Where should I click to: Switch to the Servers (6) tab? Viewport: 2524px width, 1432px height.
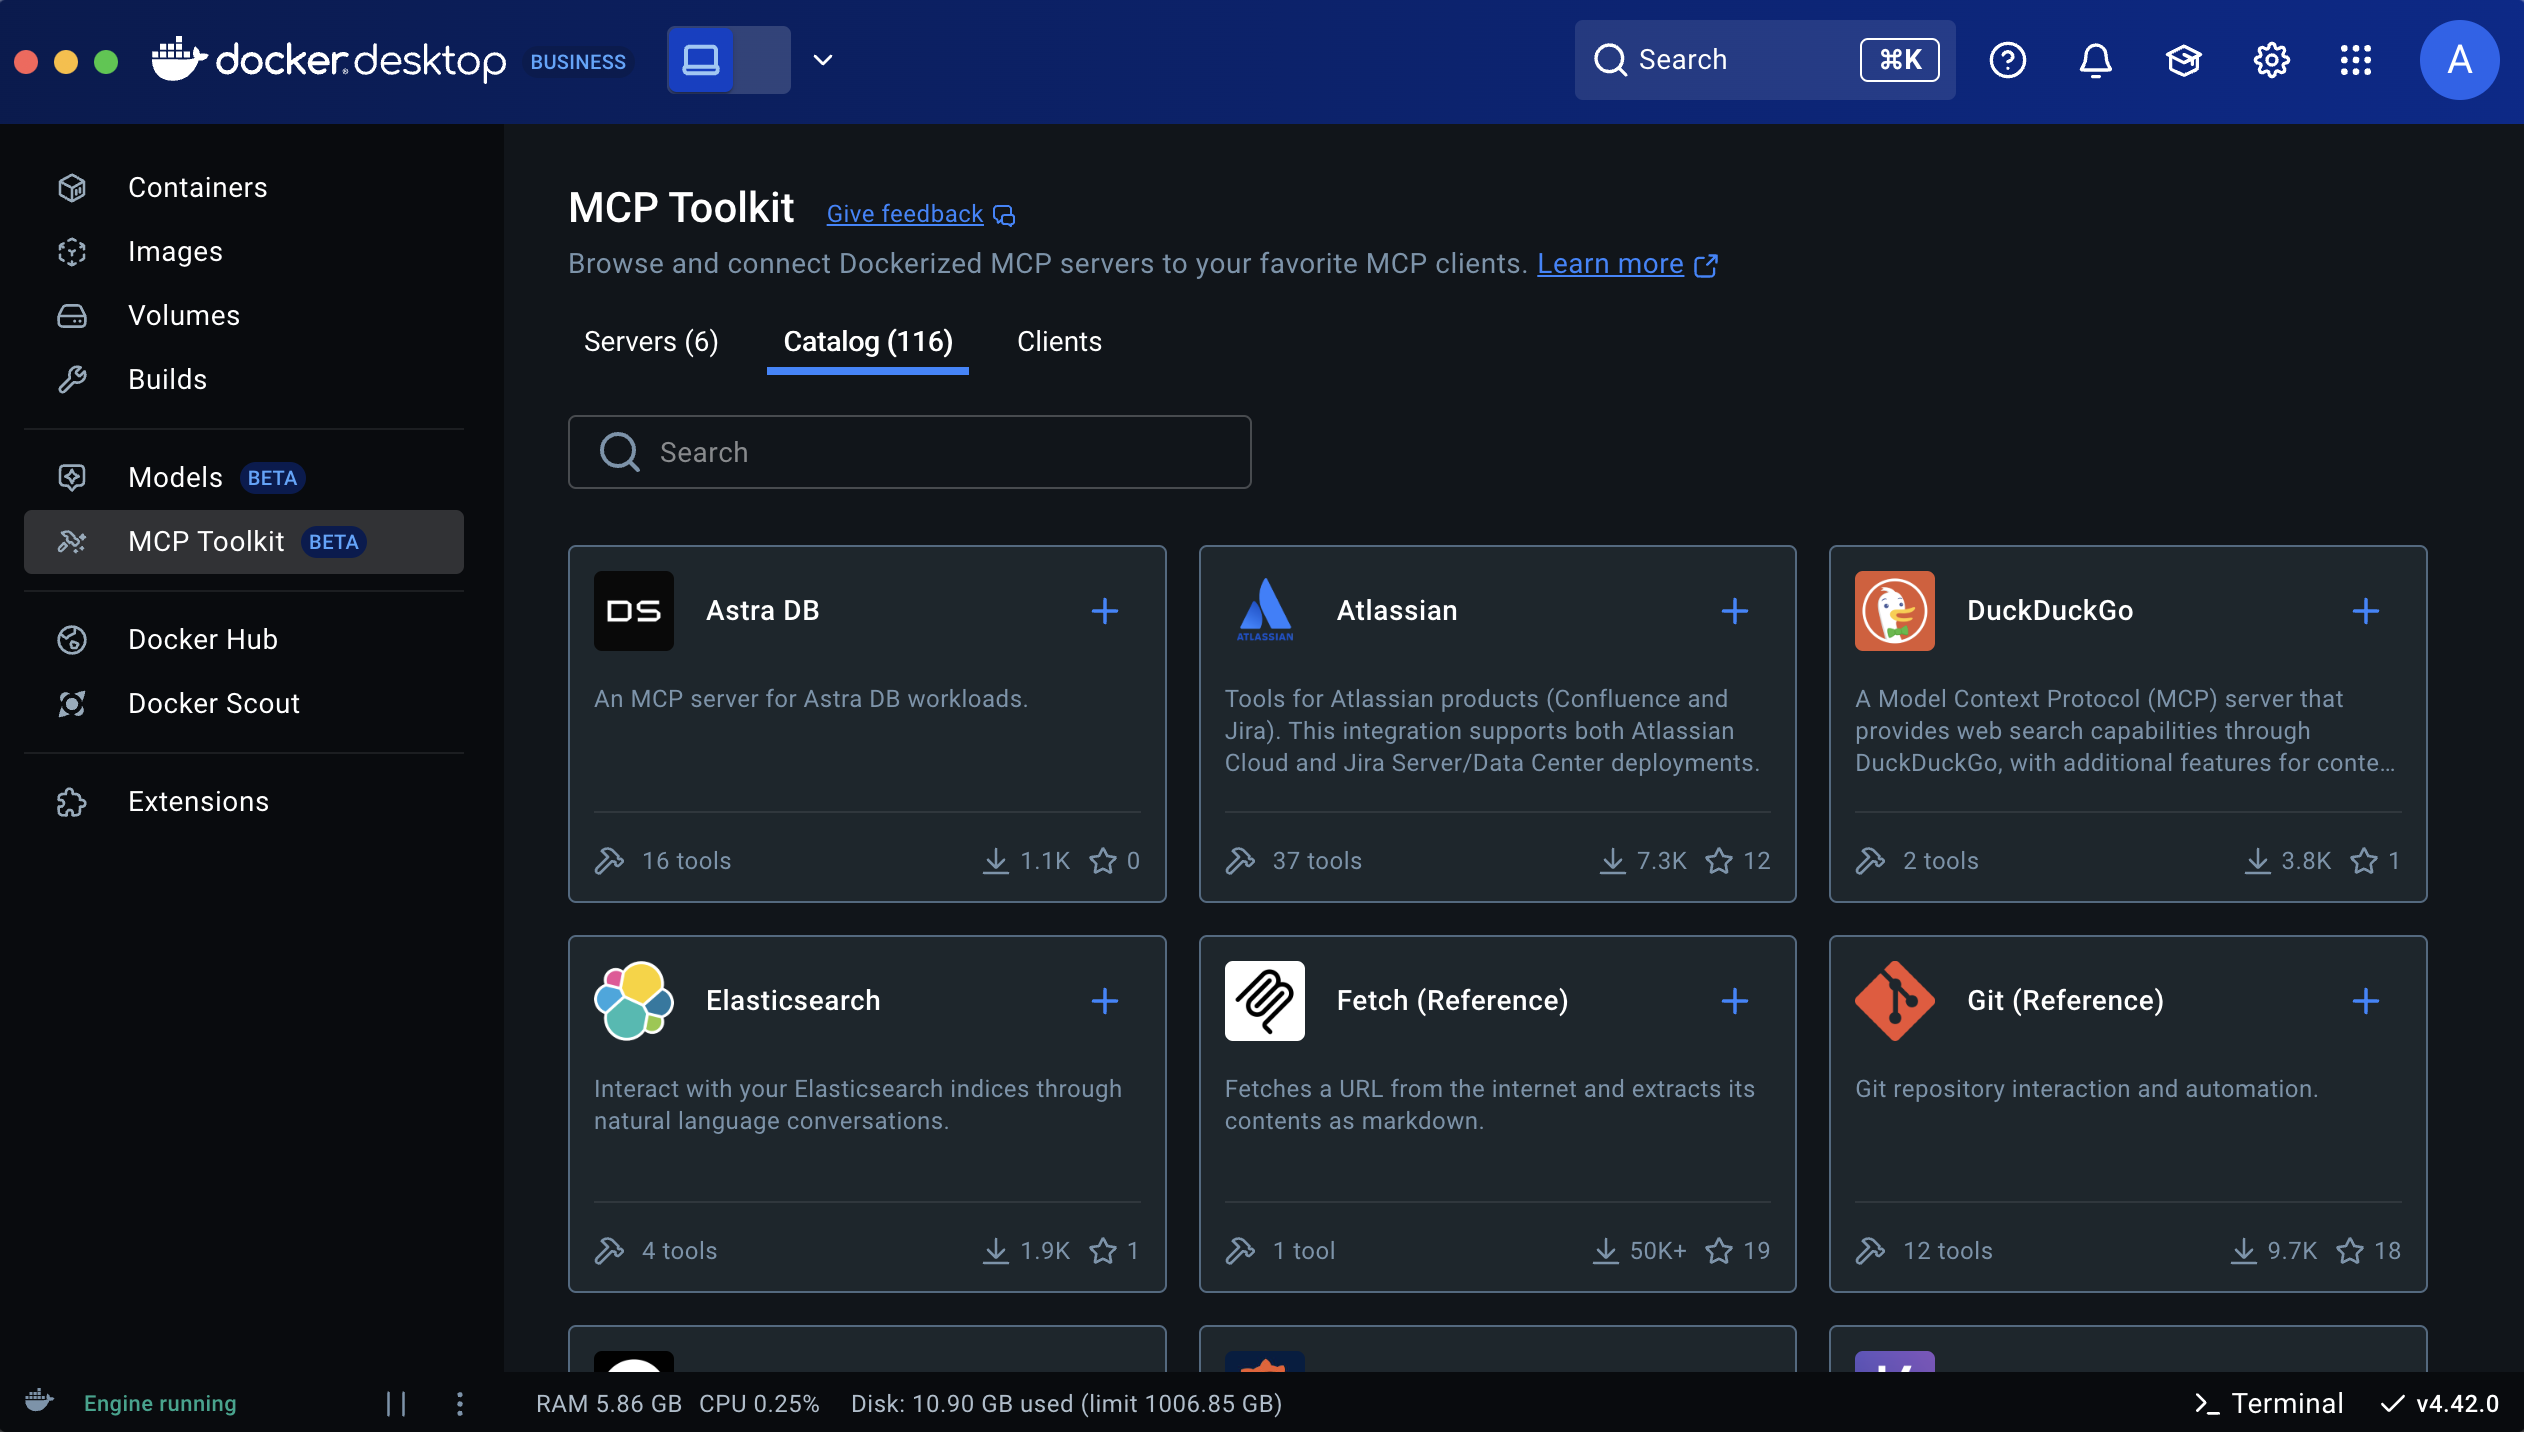[651, 342]
